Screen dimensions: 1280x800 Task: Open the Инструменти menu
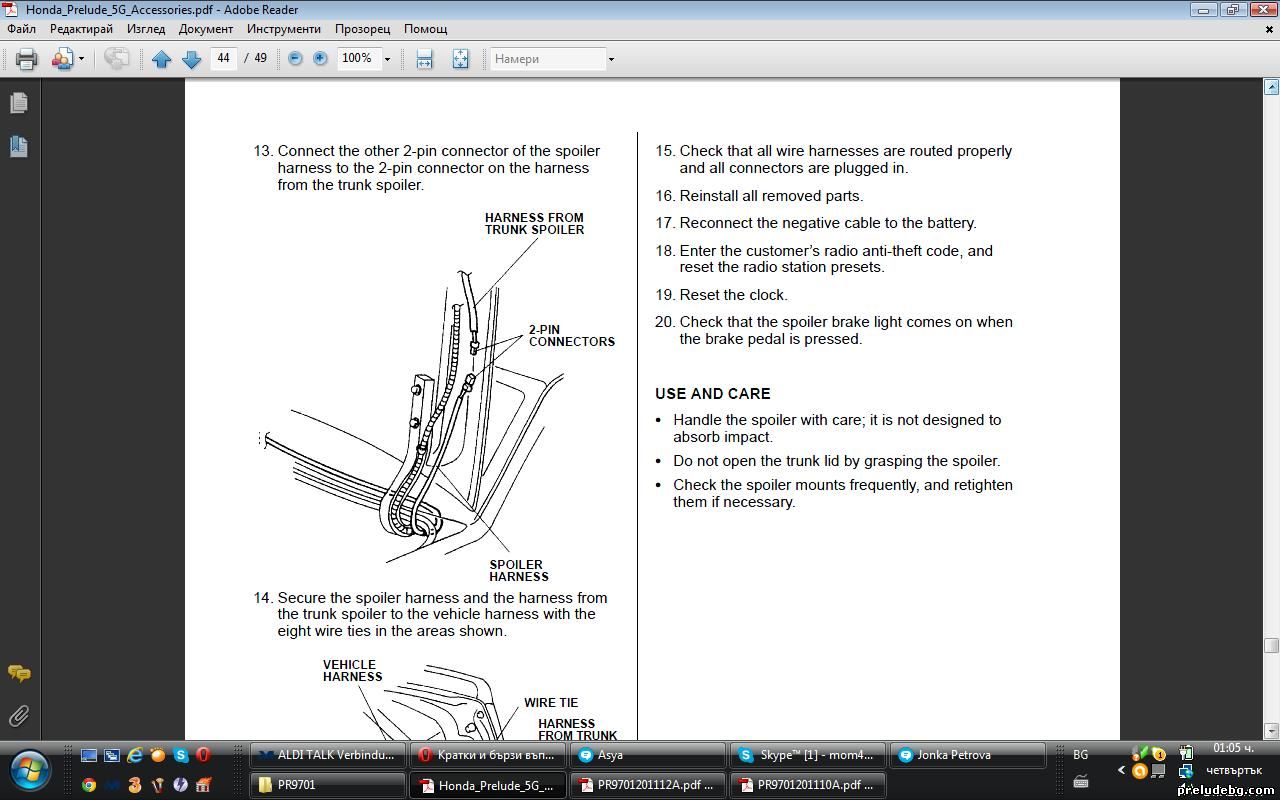283,29
